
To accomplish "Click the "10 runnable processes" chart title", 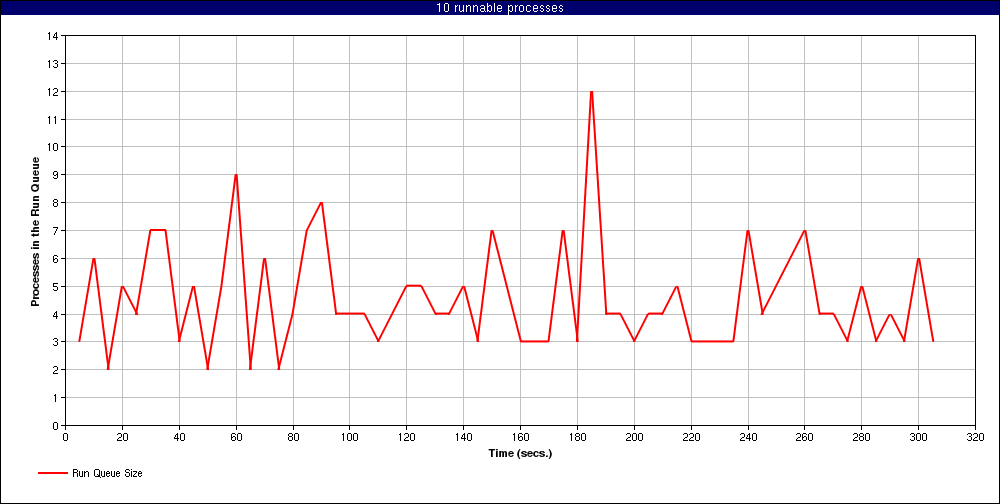I will point(500,8).
